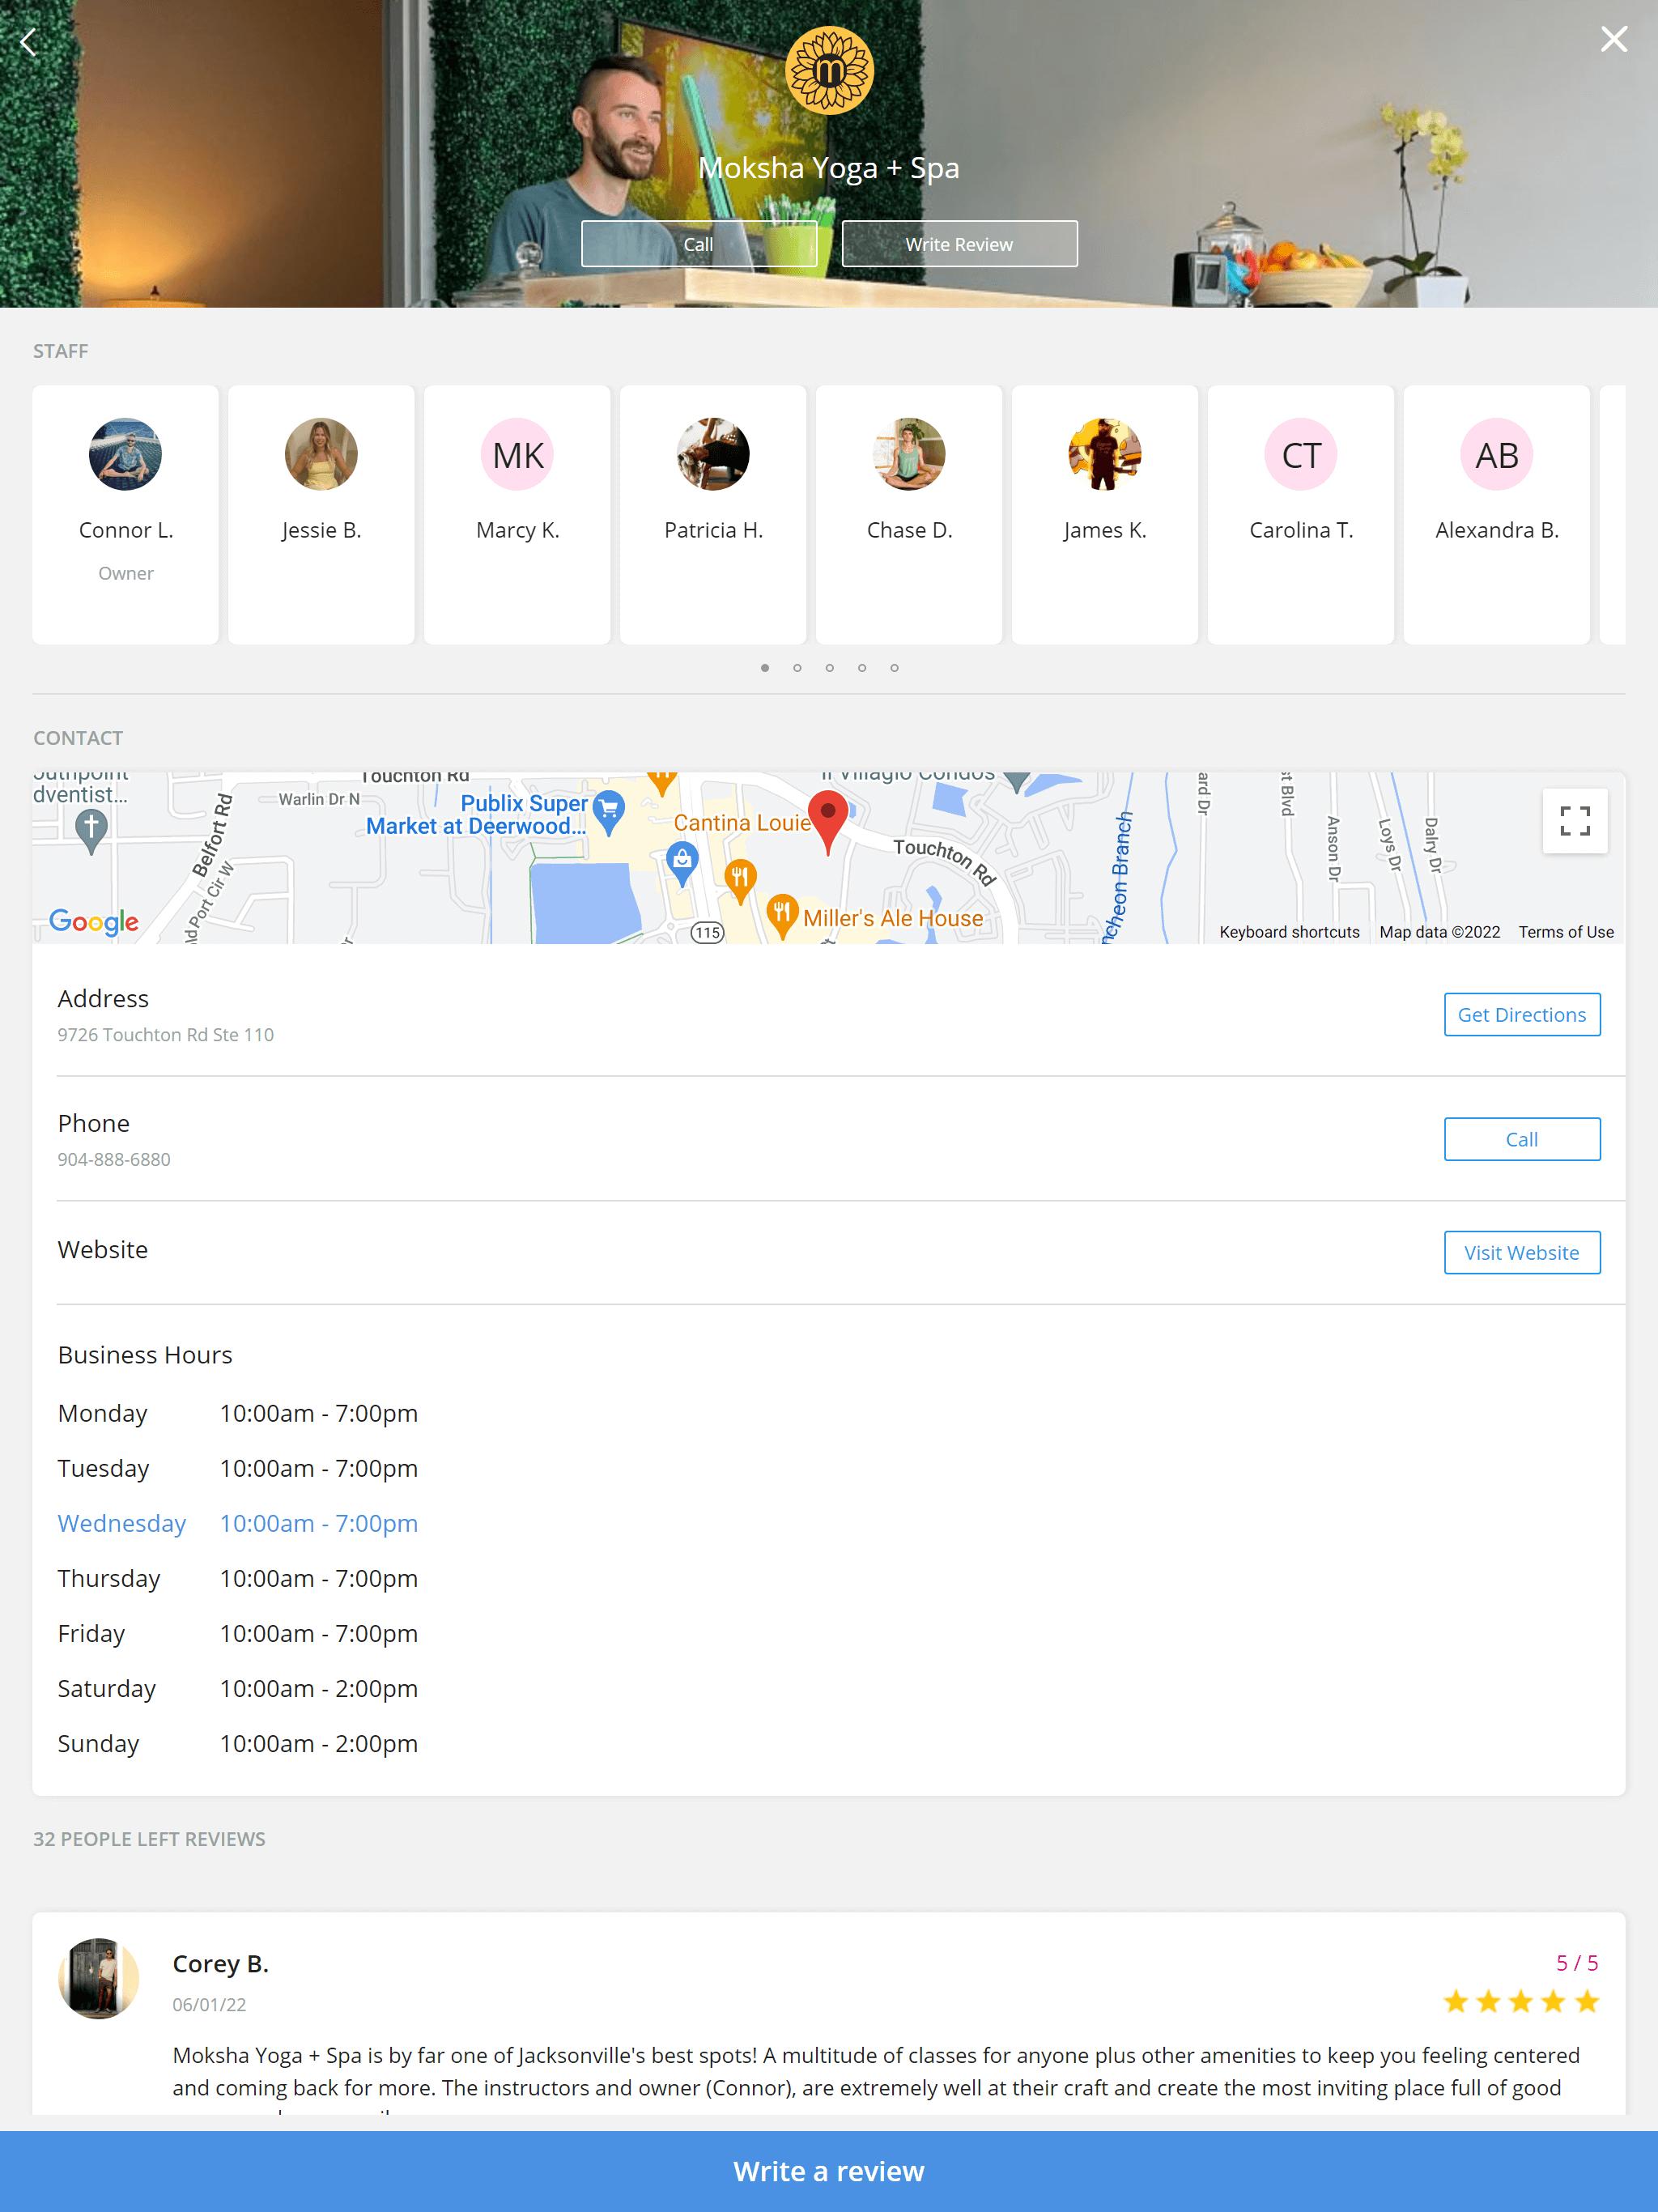Click Call button beside phone number

pos(1522,1140)
